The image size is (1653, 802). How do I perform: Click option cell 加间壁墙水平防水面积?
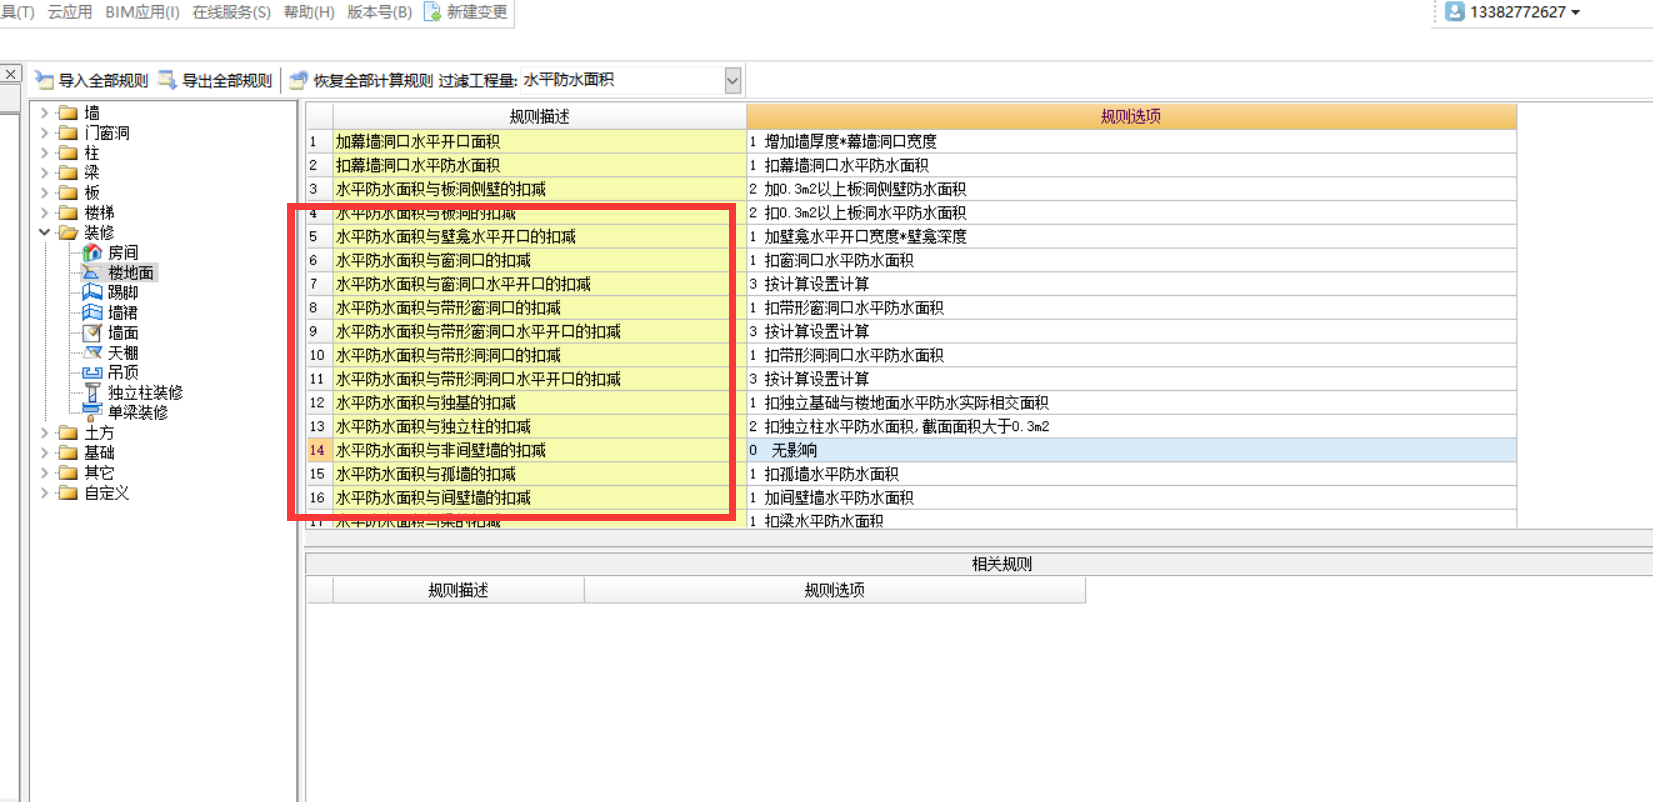(x=1131, y=498)
